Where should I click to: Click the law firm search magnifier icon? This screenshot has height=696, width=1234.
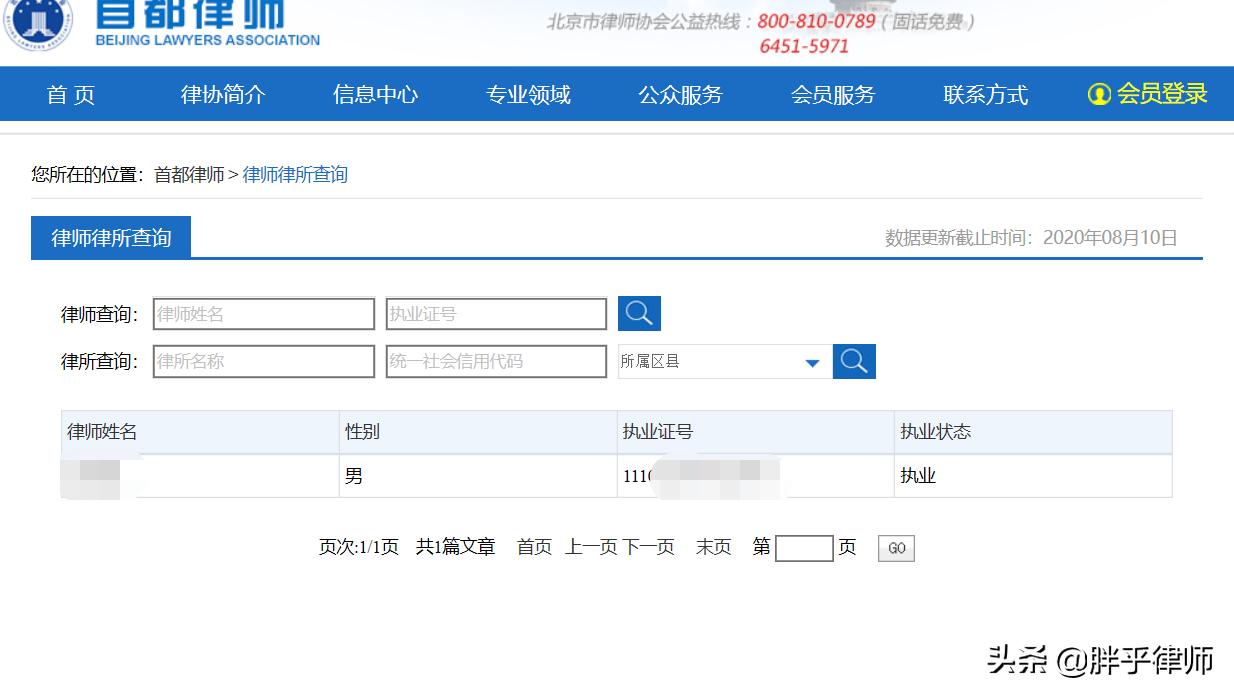click(x=854, y=361)
